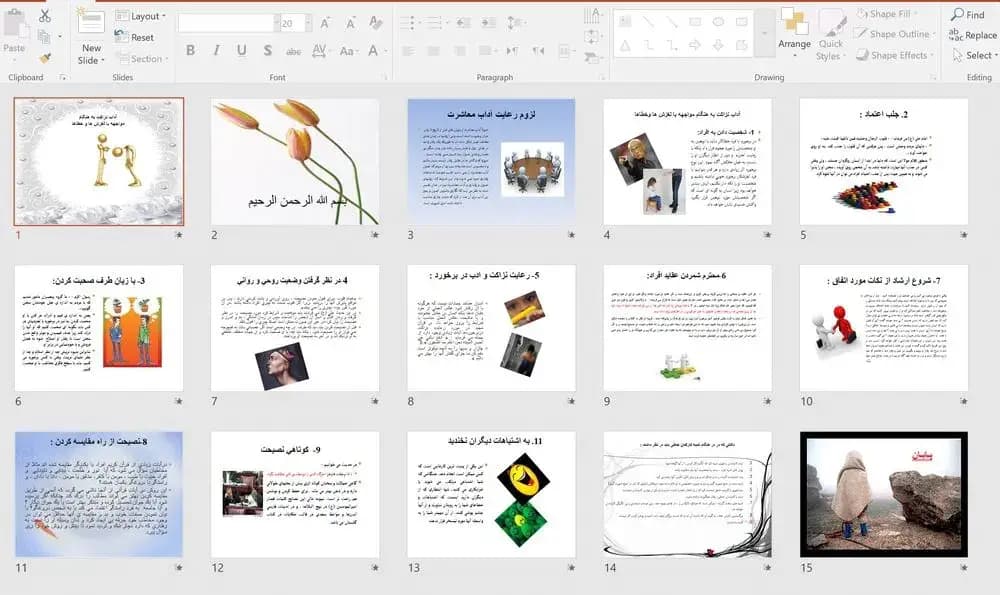
Task: Open the Quick Styles gallery
Action: point(830,36)
